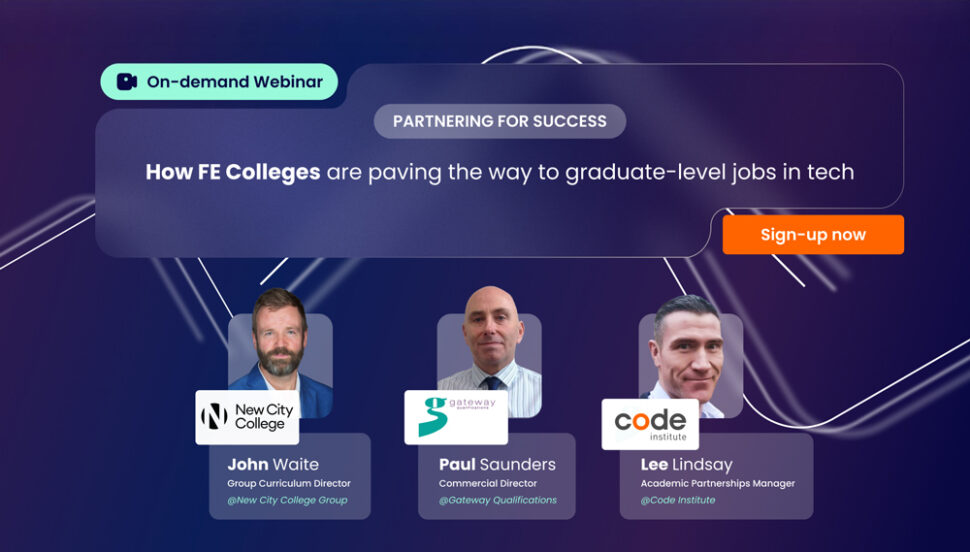Open the @Code Institute link
Viewport: 970px width, 552px height.
pyautogui.click(x=678, y=500)
